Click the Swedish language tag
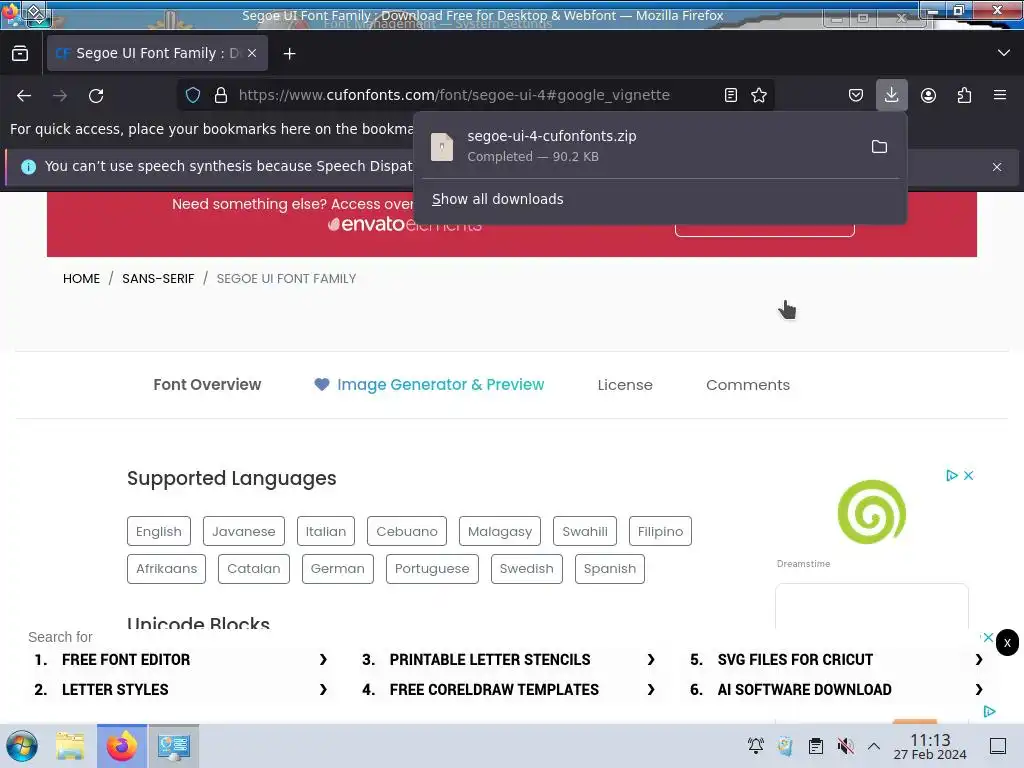The height and width of the screenshot is (768, 1024). pyautogui.click(x=526, y=569)
